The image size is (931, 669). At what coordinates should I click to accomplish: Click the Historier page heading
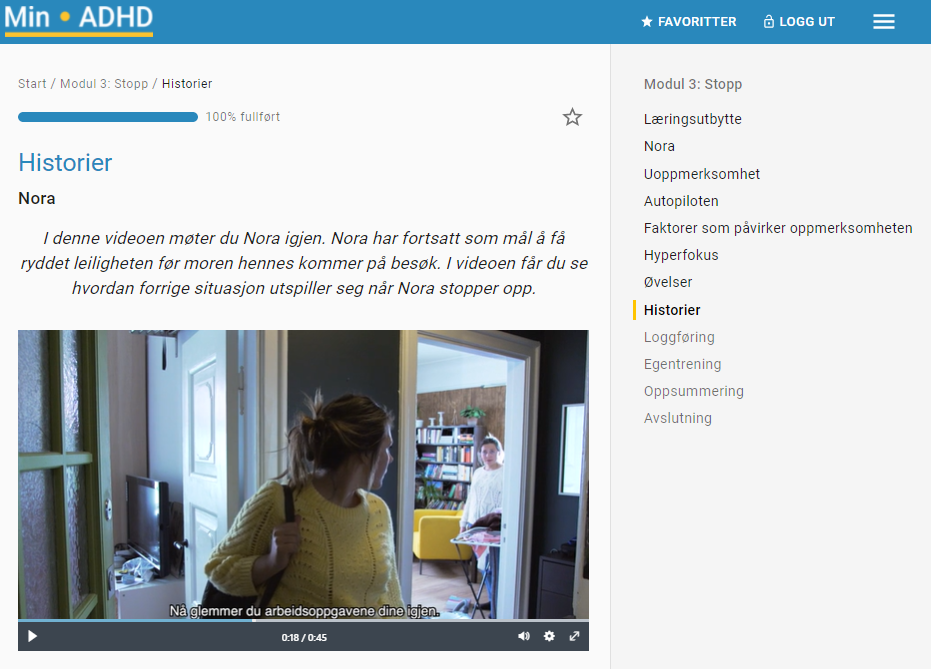point(65,163)
